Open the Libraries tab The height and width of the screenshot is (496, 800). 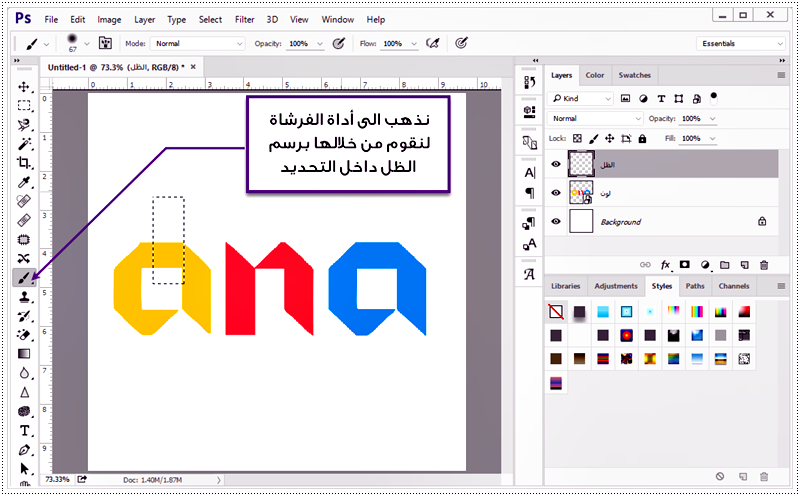coord(565,286)
